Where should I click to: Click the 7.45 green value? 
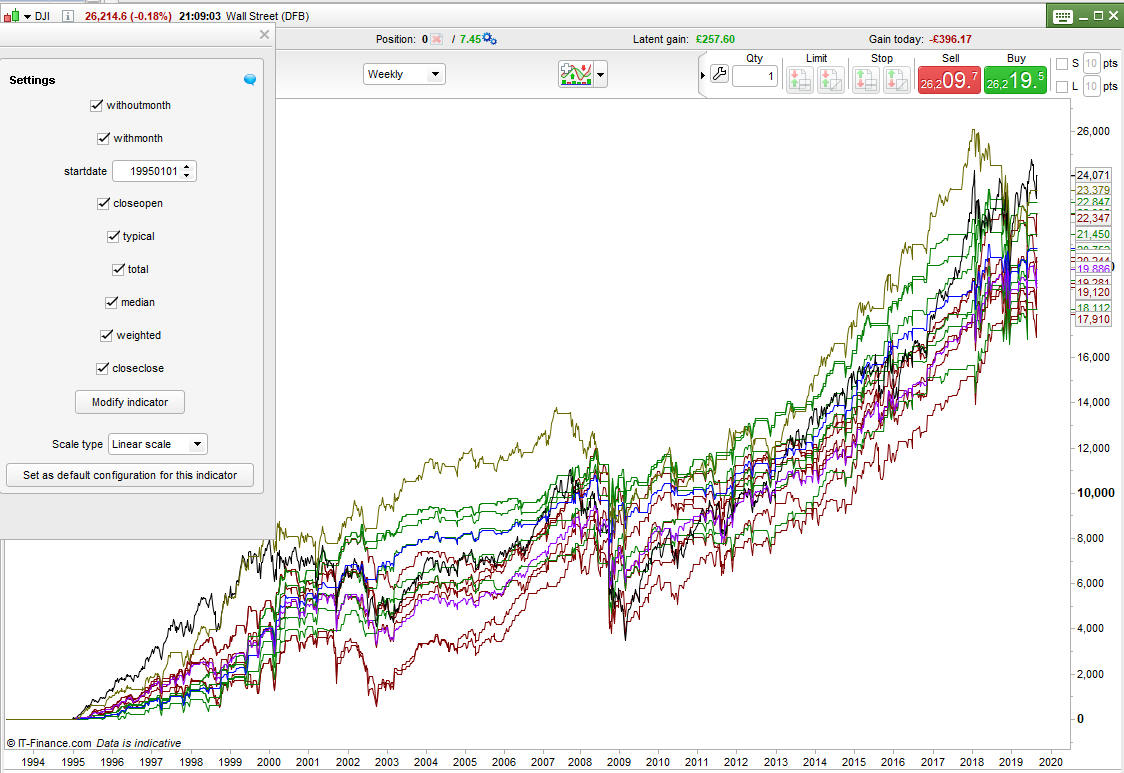click(470, 39)
